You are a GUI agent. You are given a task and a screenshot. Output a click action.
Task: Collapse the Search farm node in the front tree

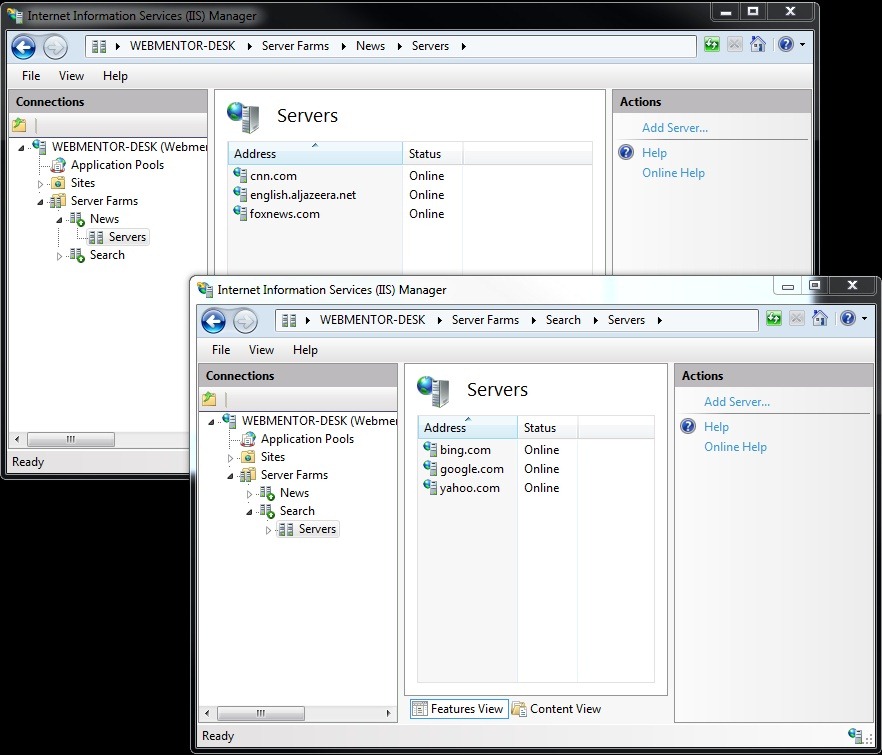click(x=250, y=511)
